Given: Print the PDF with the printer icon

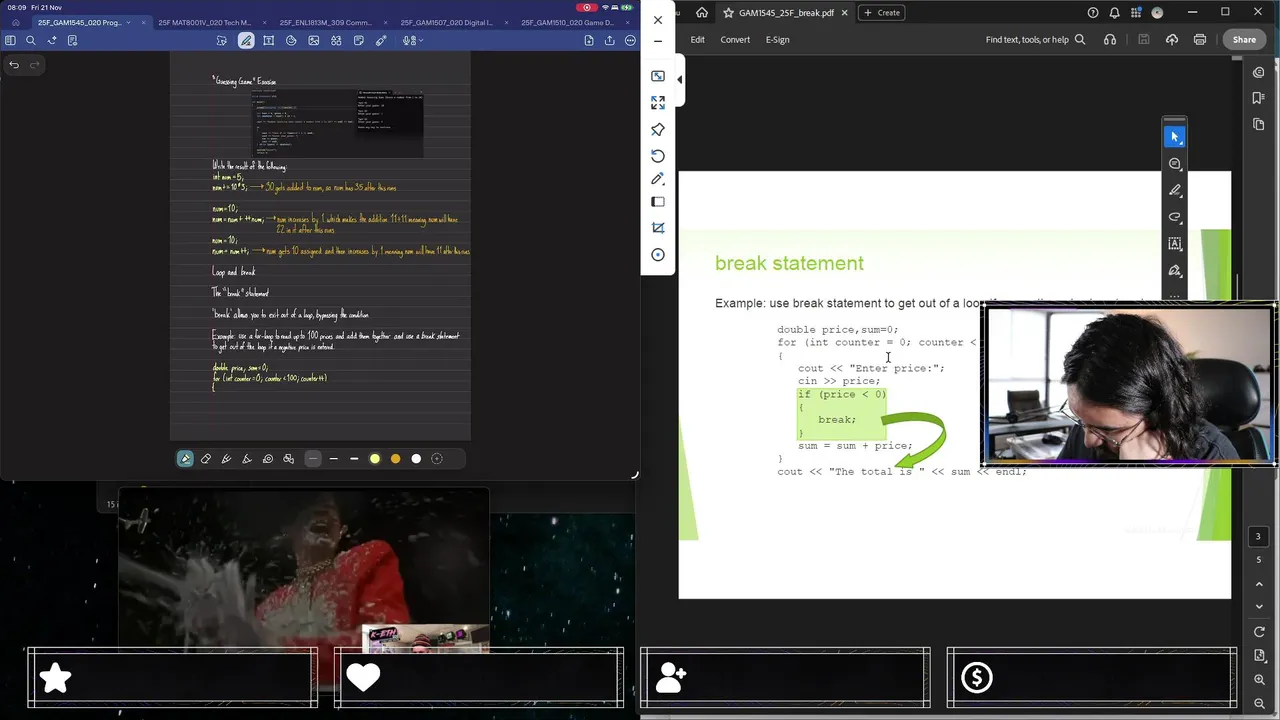Looking at the screenshot, I should (1200, 40).
